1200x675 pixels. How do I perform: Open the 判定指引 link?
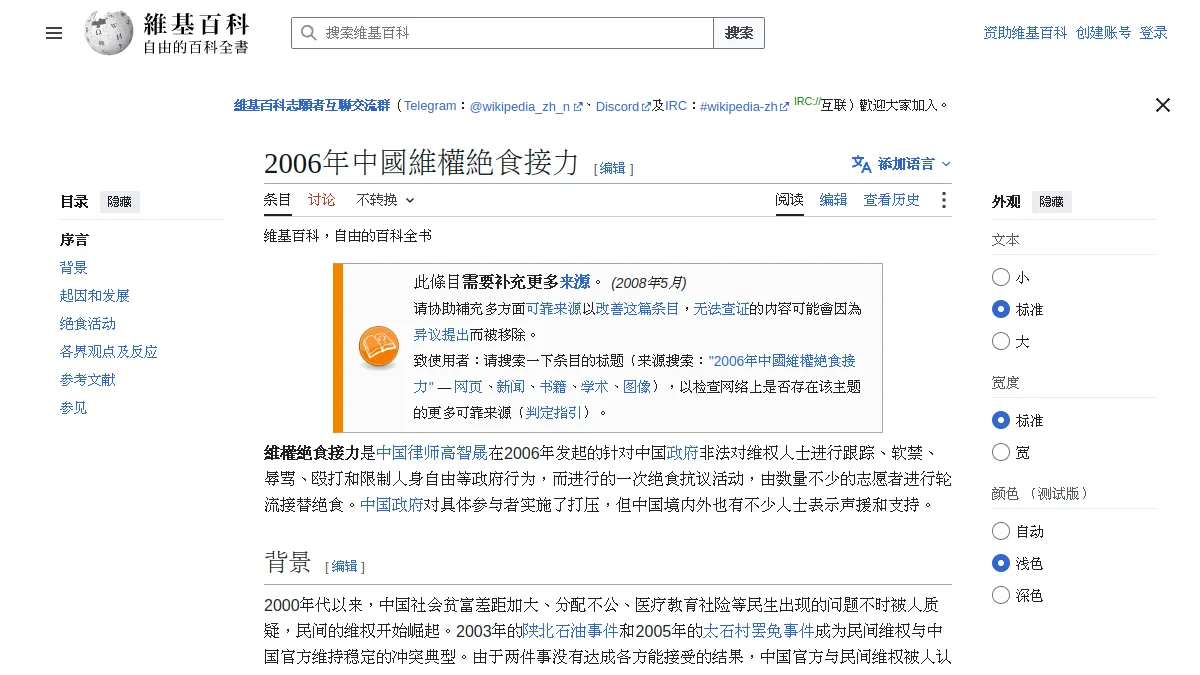coord(554,412)
